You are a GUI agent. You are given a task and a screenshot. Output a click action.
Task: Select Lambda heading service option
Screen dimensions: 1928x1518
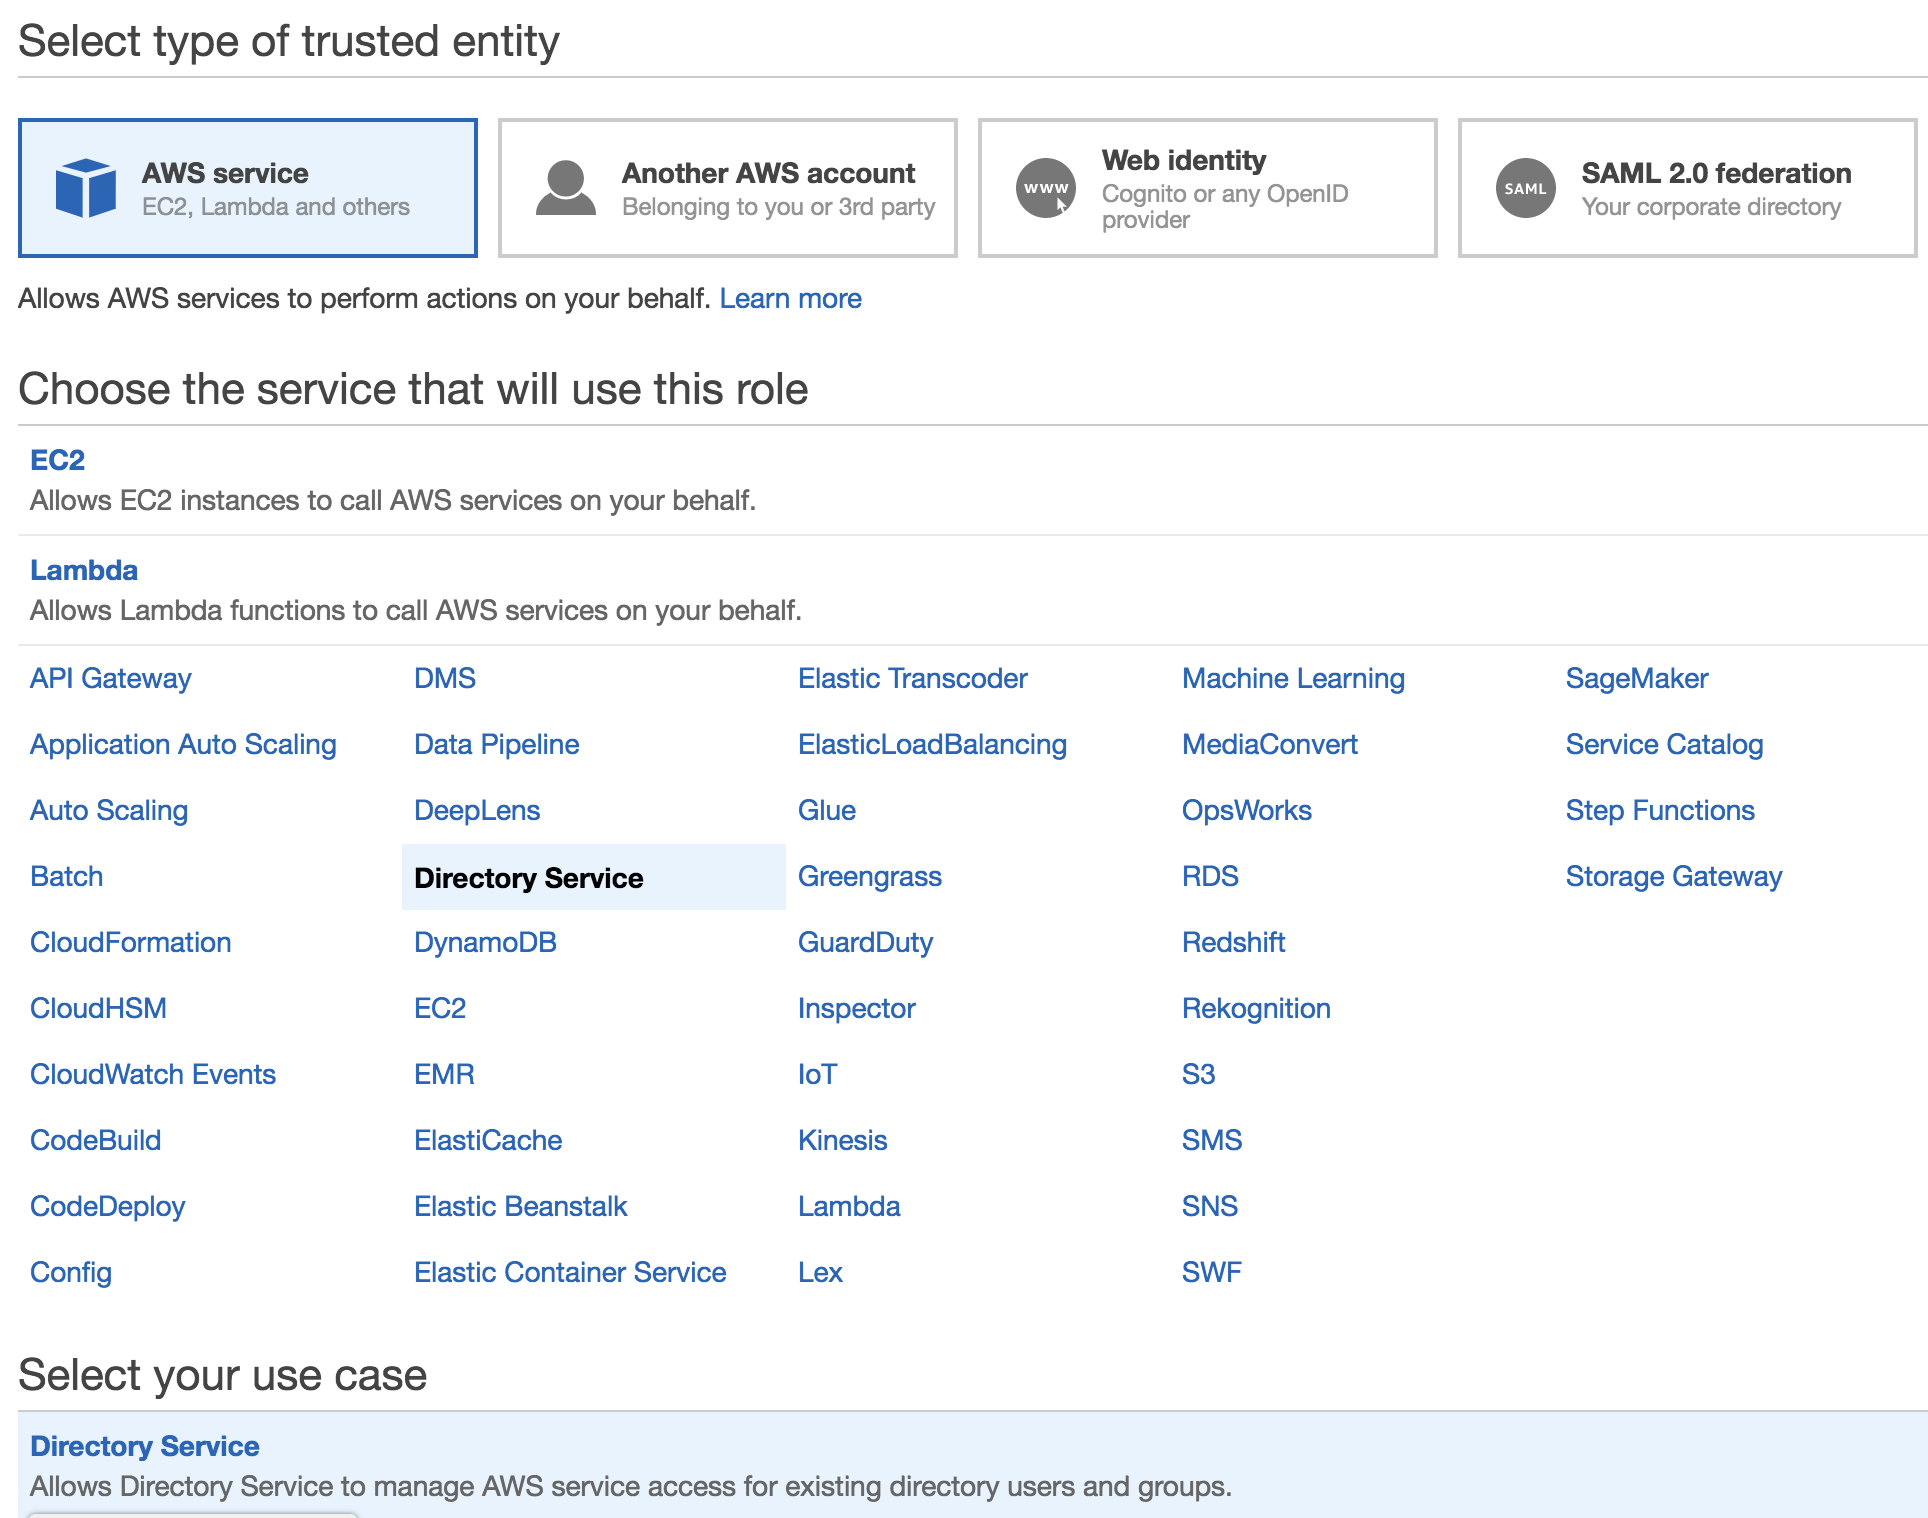tap(84, 570)
